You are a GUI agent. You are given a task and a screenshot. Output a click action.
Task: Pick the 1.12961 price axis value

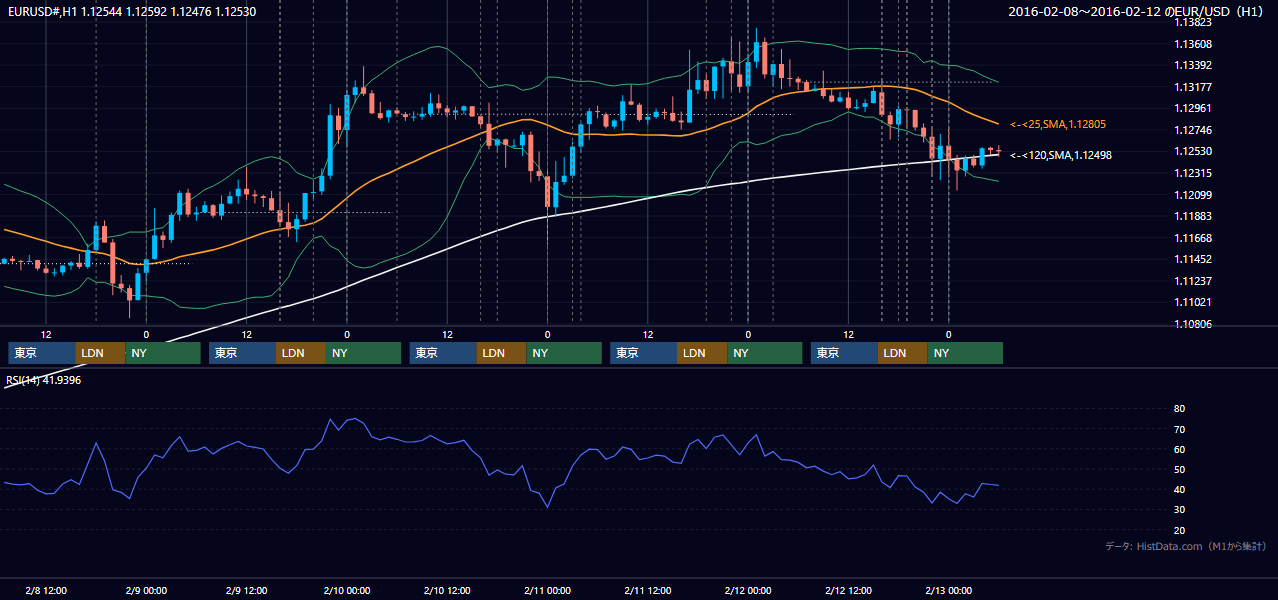pyautogui.click(x=1193, y=108)
